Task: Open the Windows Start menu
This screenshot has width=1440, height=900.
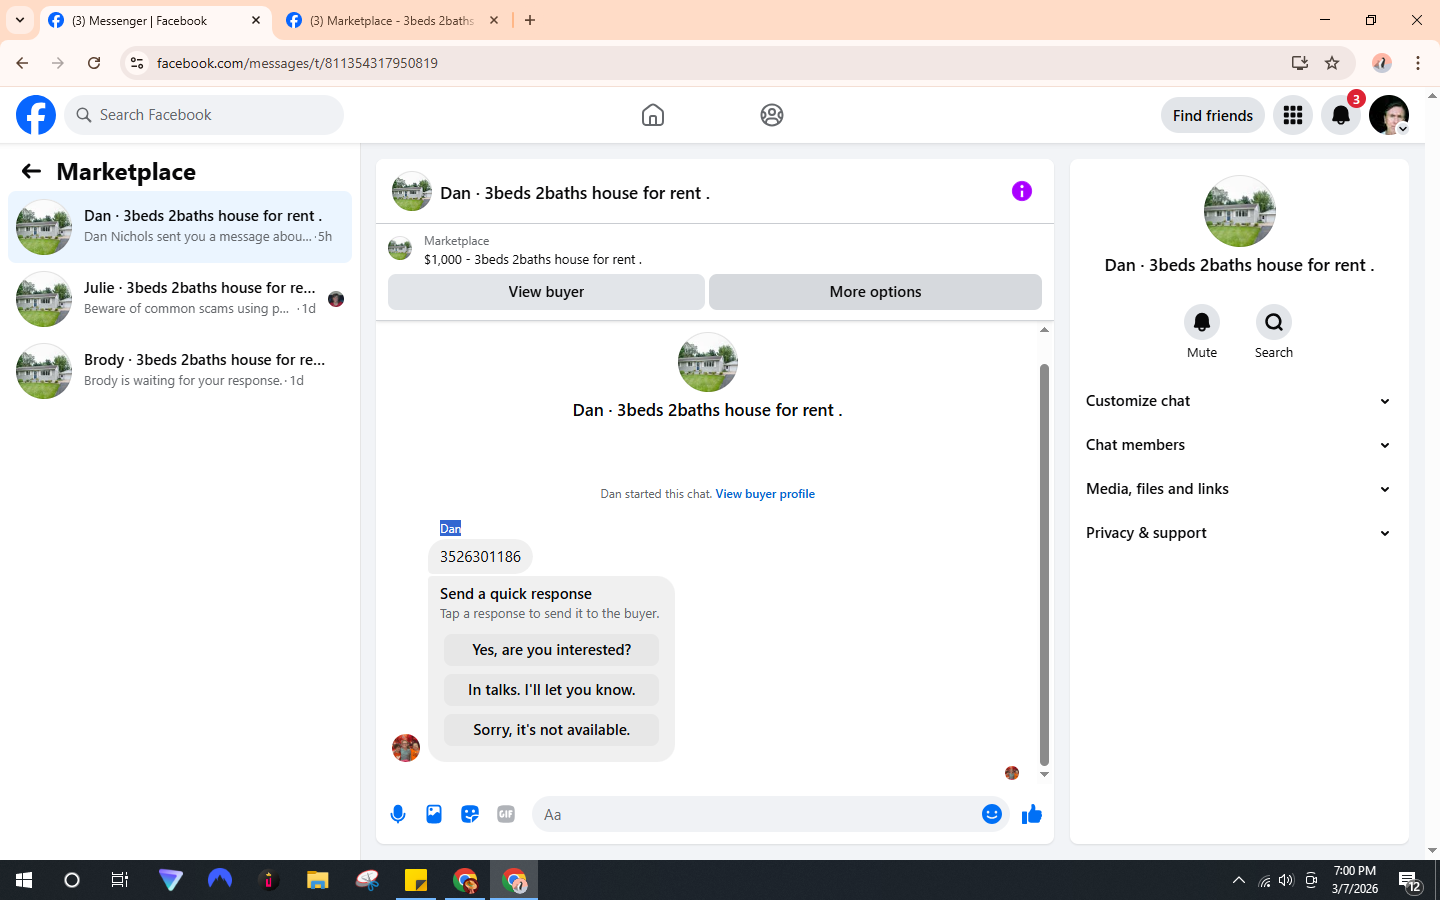Action: coord(24,880)
